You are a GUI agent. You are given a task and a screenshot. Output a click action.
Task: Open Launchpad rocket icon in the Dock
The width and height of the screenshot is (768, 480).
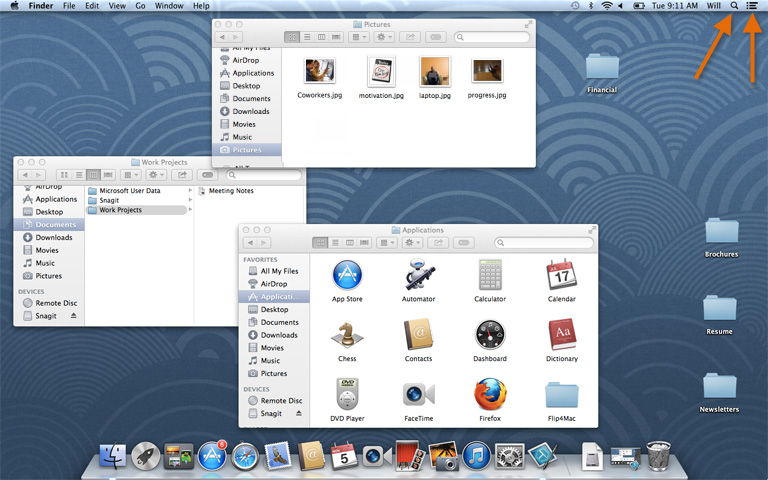pos(146,457)
